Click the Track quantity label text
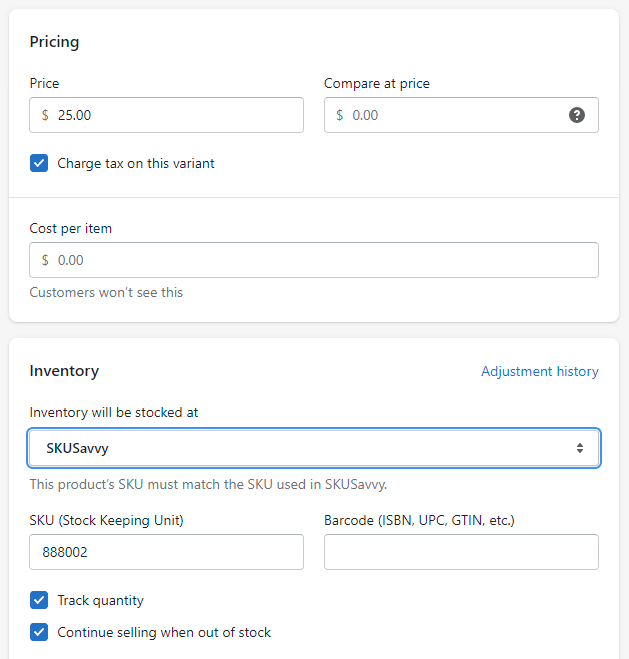 point(100,600)
